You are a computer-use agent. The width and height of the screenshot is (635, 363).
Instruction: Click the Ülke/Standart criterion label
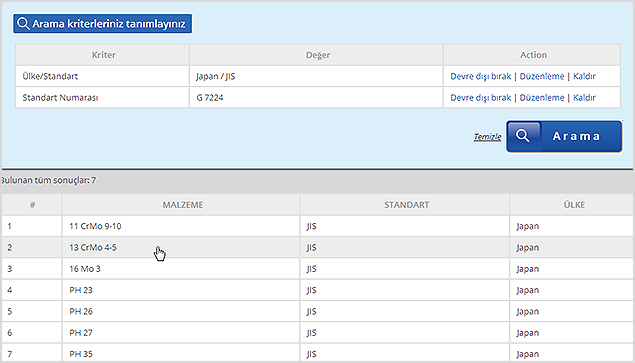(50, 76)
